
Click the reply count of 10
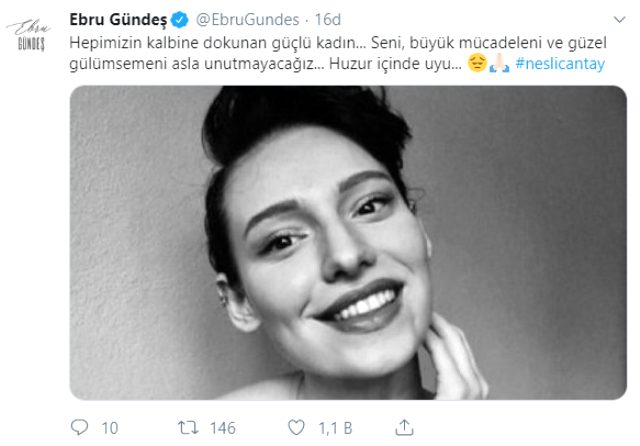pyautogui.click(x=109, y=428)
